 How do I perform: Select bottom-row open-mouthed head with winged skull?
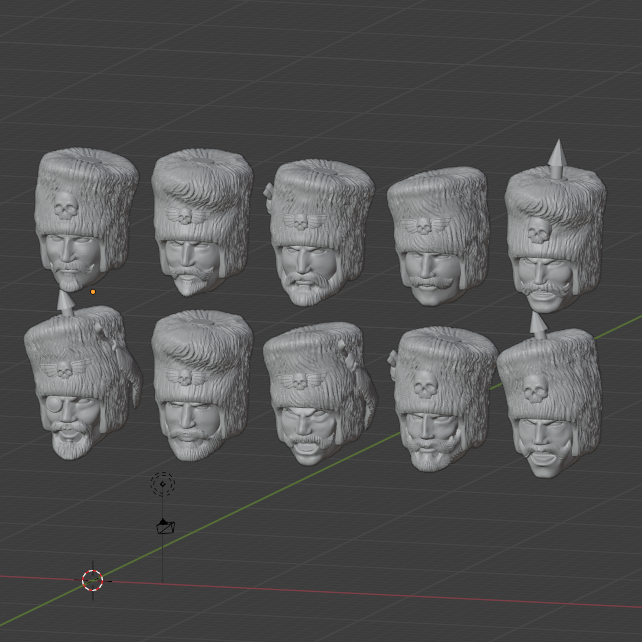(x=319, y=393)
